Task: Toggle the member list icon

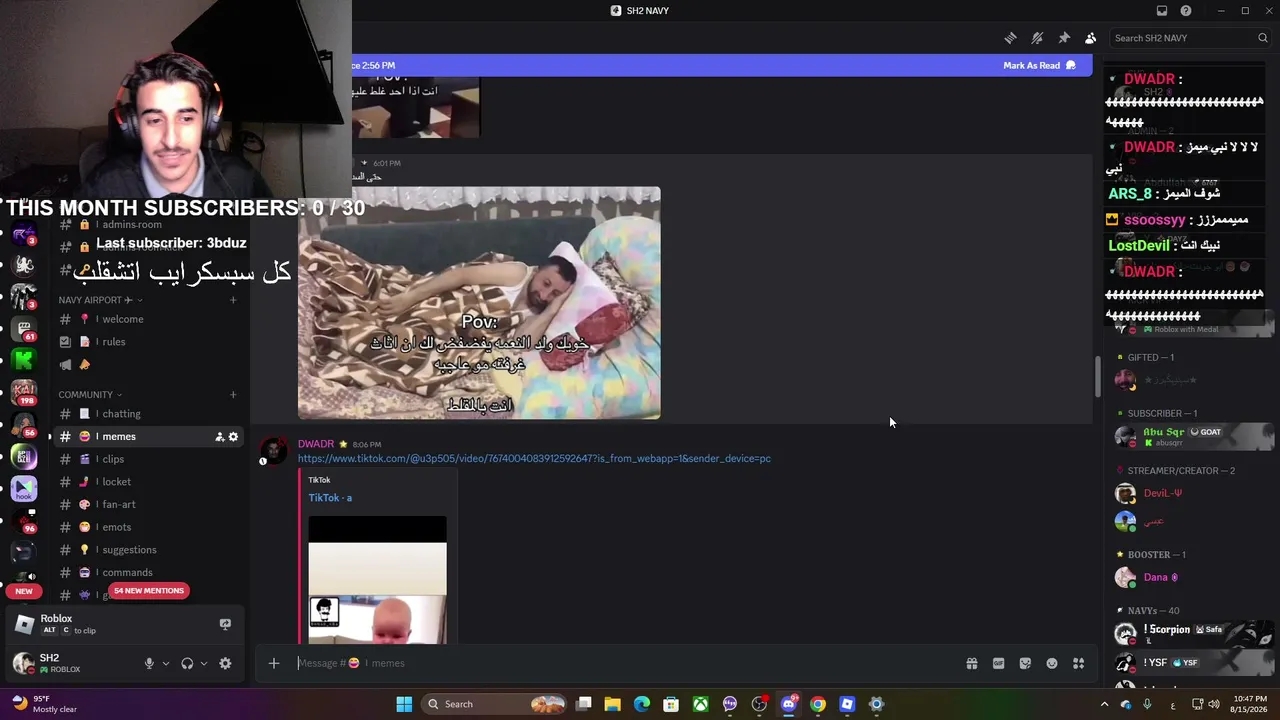Action: (x=1090, y=38)
